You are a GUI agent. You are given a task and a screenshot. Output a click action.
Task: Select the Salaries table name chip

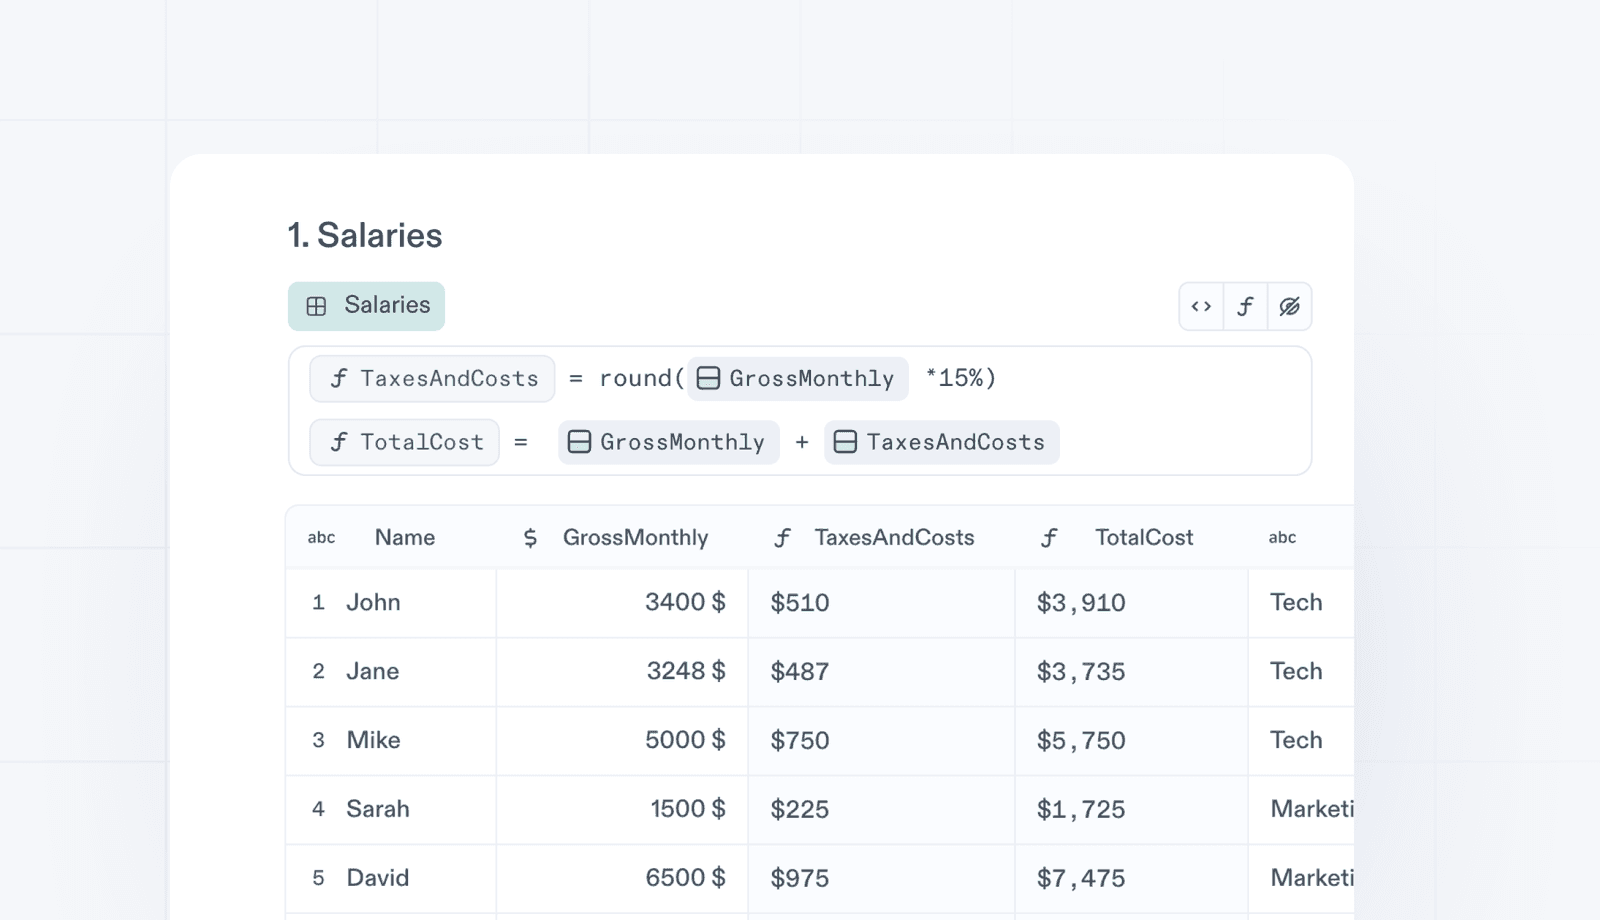click(366, 306)
